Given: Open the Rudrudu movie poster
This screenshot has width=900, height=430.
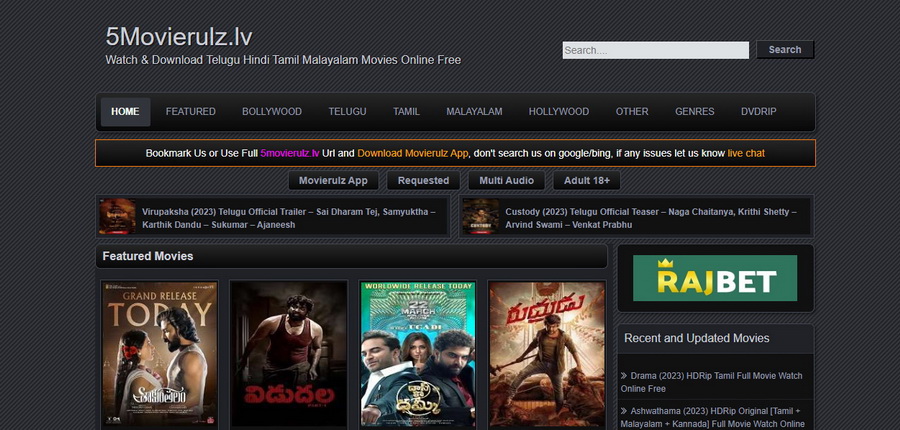Looking at the screenshot, I should [x=547, y=354].
